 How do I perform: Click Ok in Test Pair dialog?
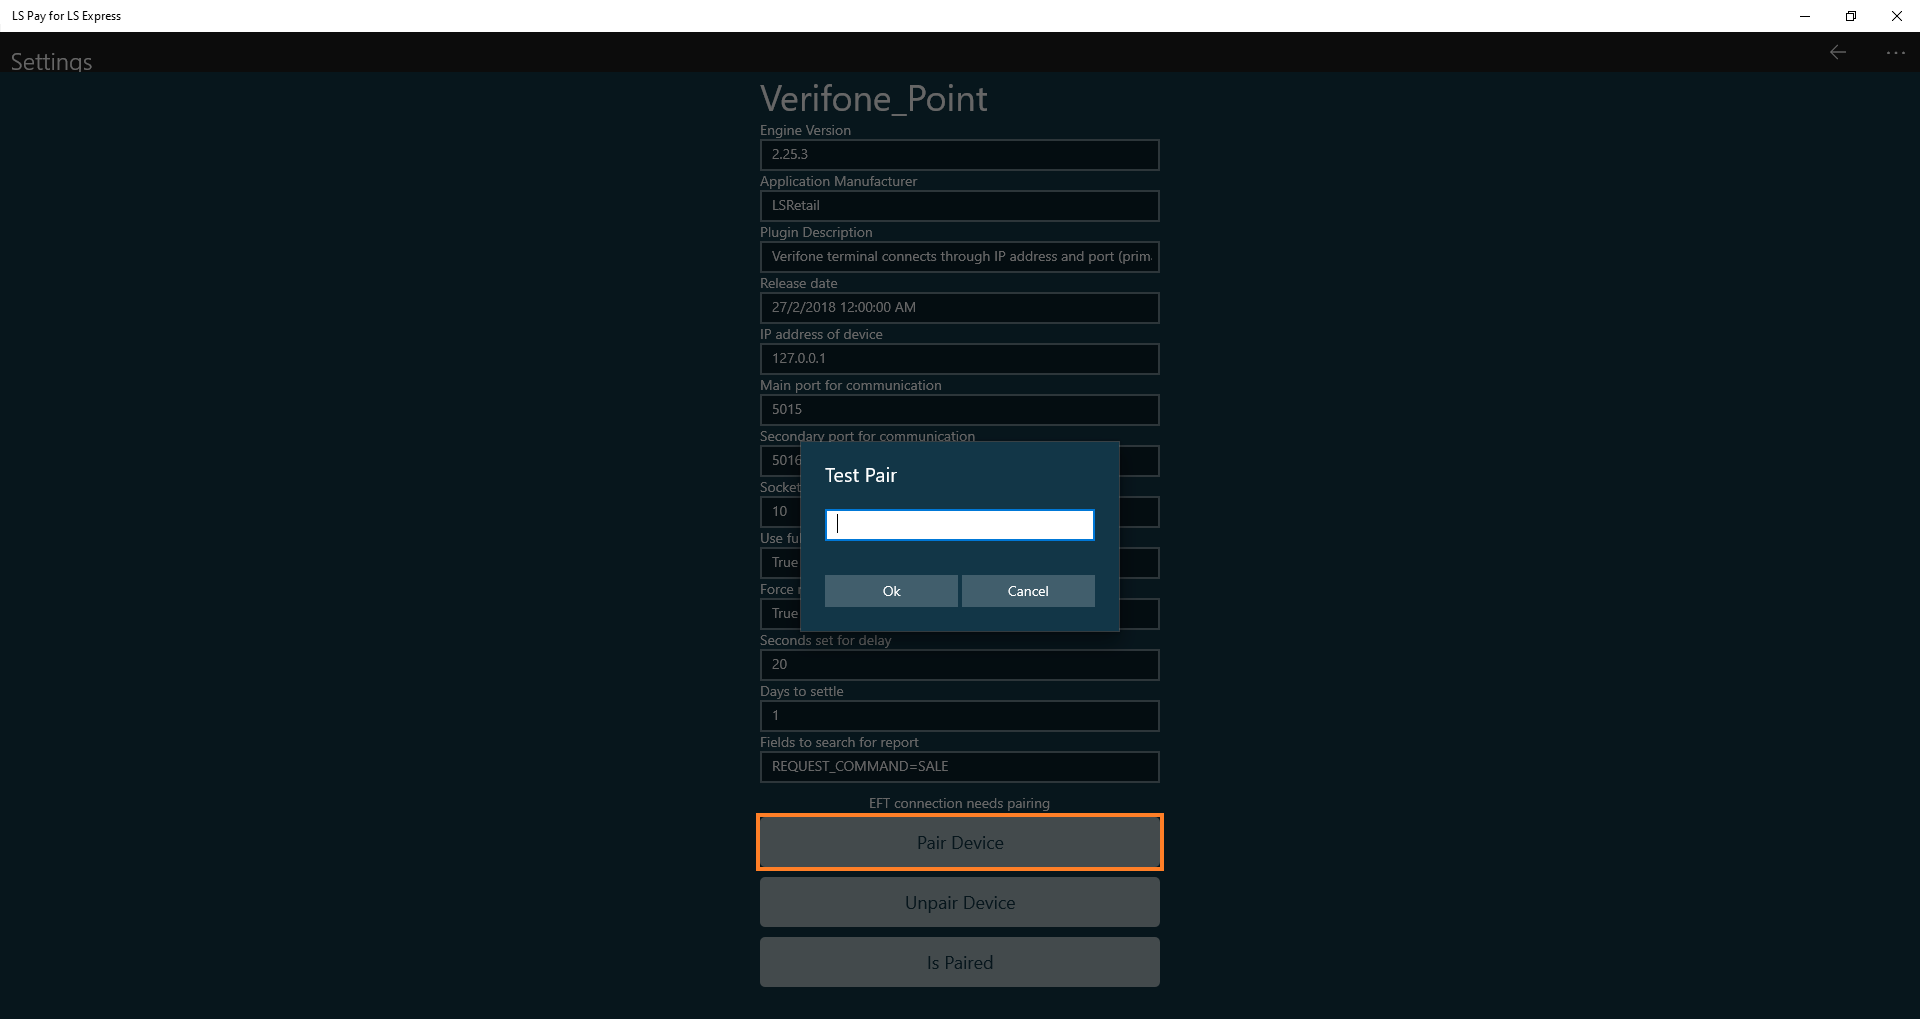[x=890, y=591]
